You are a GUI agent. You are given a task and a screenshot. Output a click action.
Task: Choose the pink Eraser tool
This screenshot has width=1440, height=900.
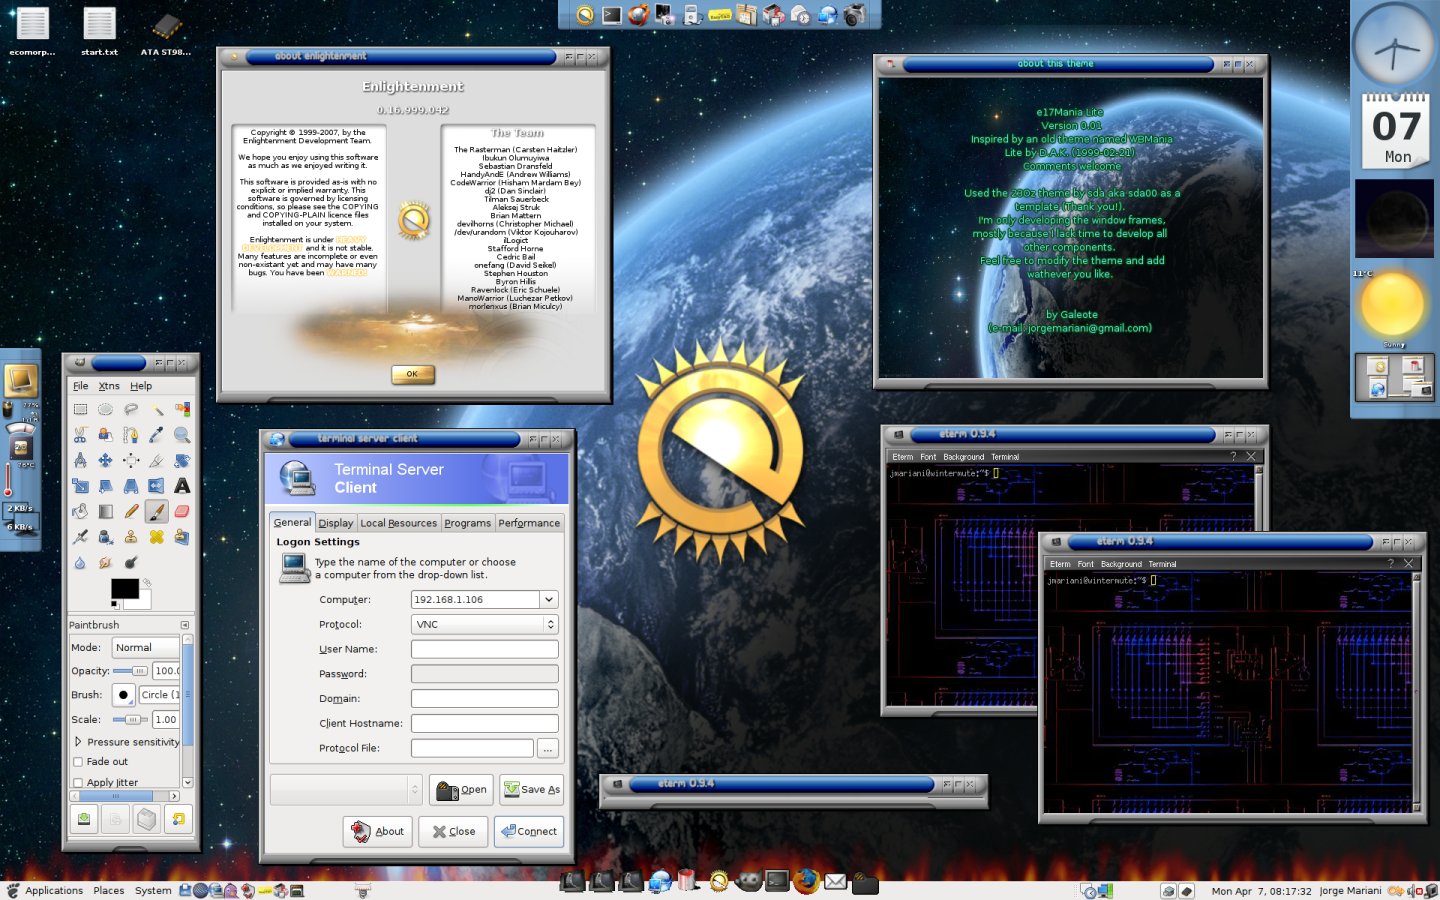coord(182,511)
